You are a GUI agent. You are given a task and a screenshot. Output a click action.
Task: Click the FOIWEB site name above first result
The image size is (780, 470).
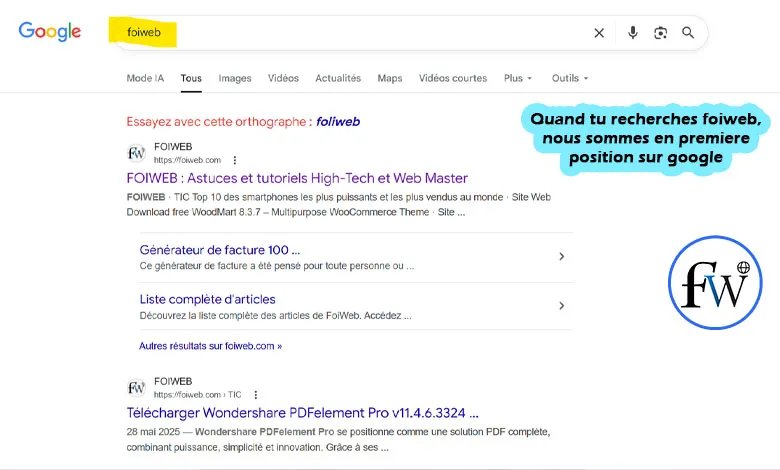pyautogui.click(x=173, y=147)
